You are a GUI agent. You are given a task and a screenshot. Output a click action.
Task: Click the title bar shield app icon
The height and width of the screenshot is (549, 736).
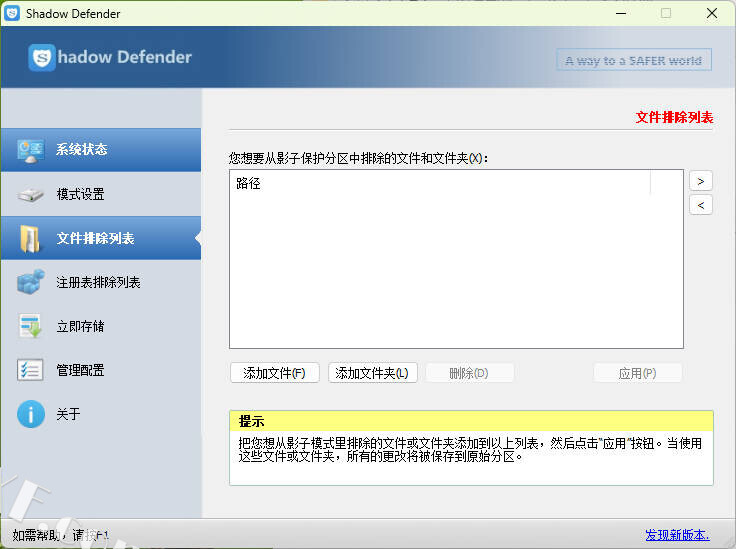[x=12, y=13]
